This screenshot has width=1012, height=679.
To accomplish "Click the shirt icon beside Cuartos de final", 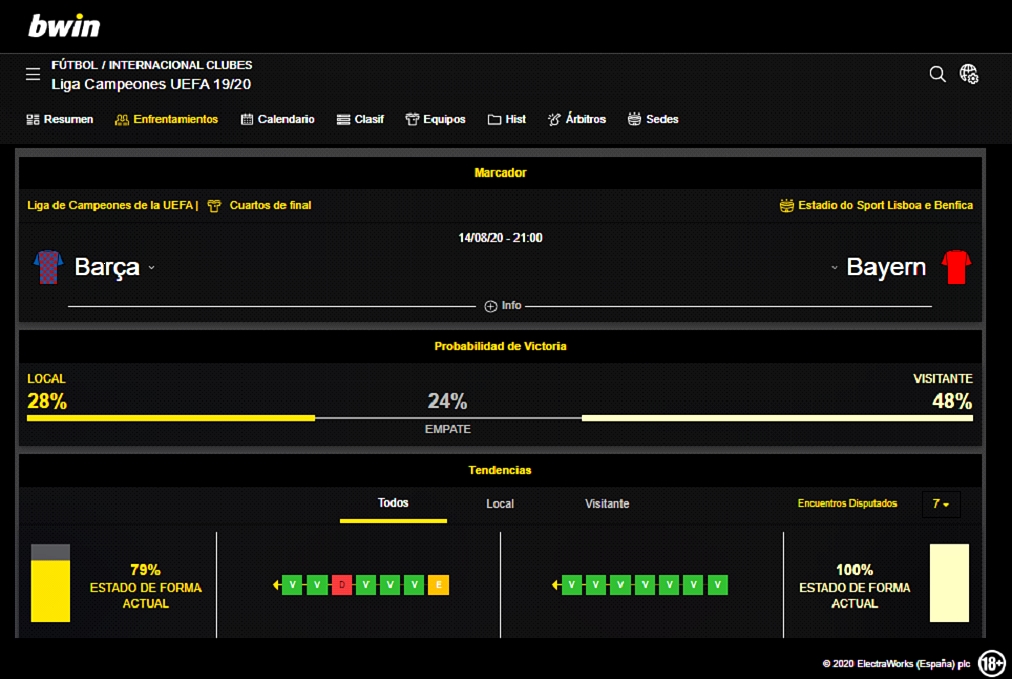I will coord(214,206).
